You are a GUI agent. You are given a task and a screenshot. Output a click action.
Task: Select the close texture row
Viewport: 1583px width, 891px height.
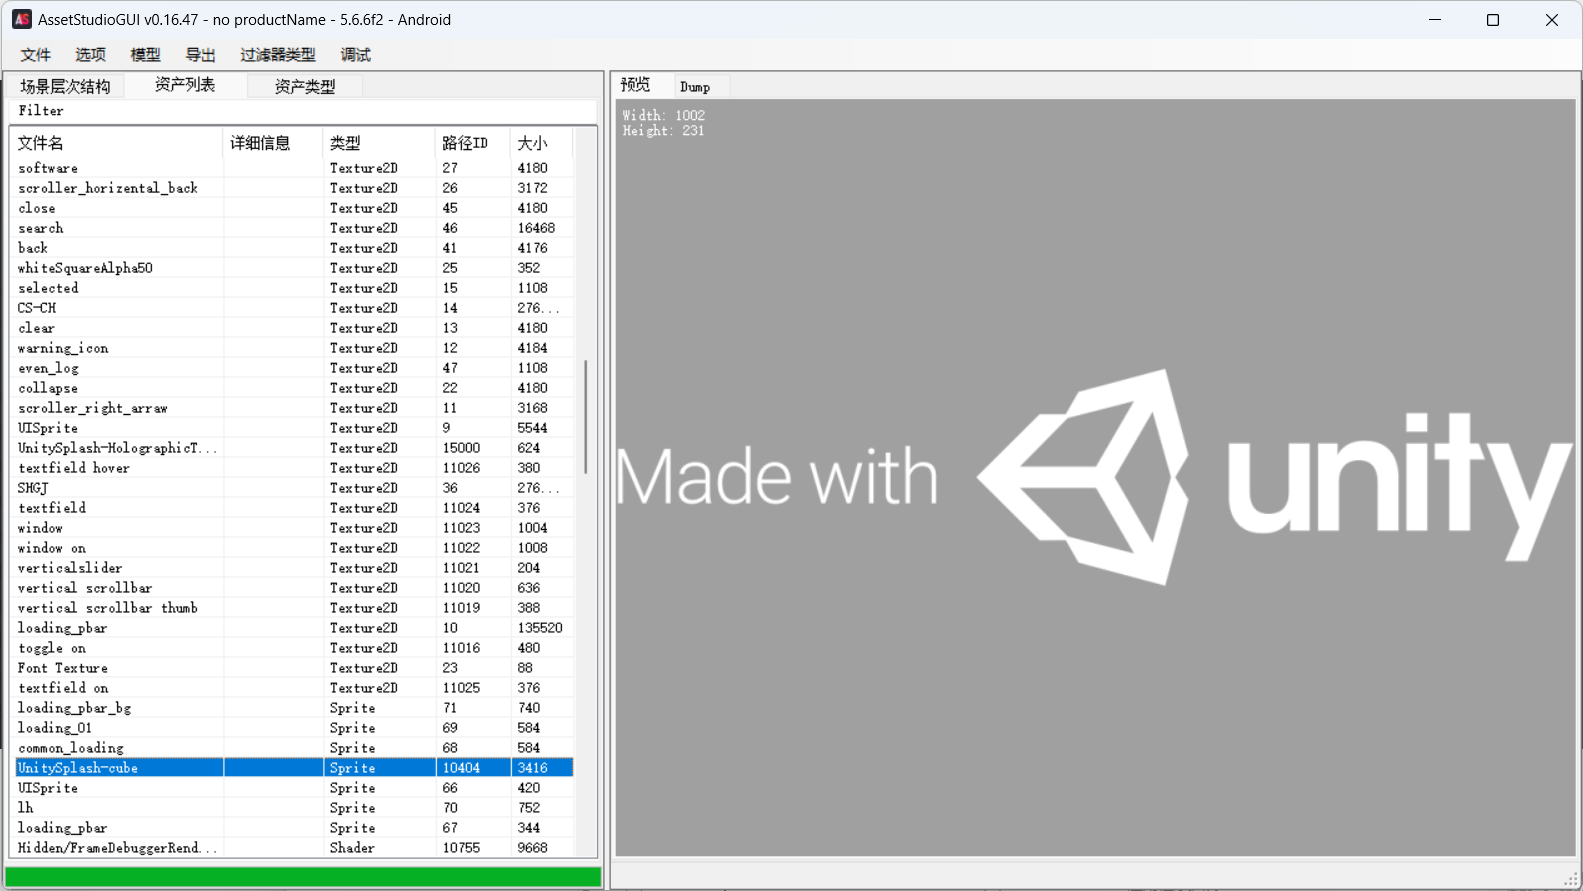click(x=295, y=208)
